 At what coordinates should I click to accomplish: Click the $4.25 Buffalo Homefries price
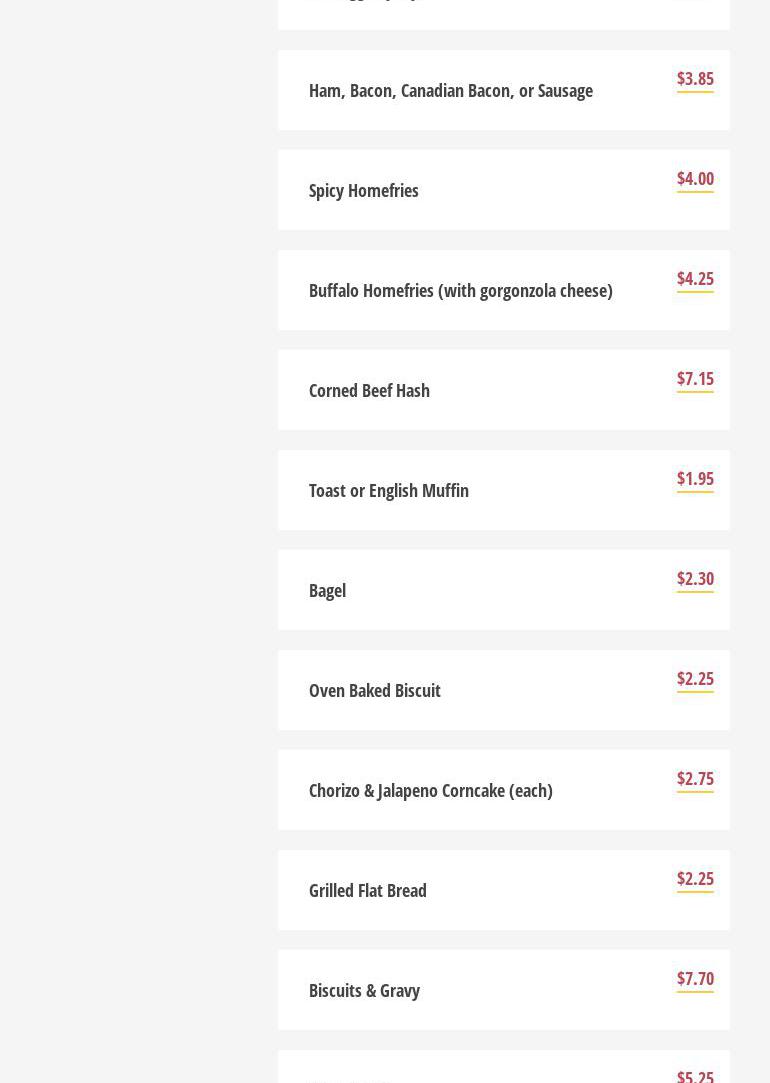click(x=695, y=279)
